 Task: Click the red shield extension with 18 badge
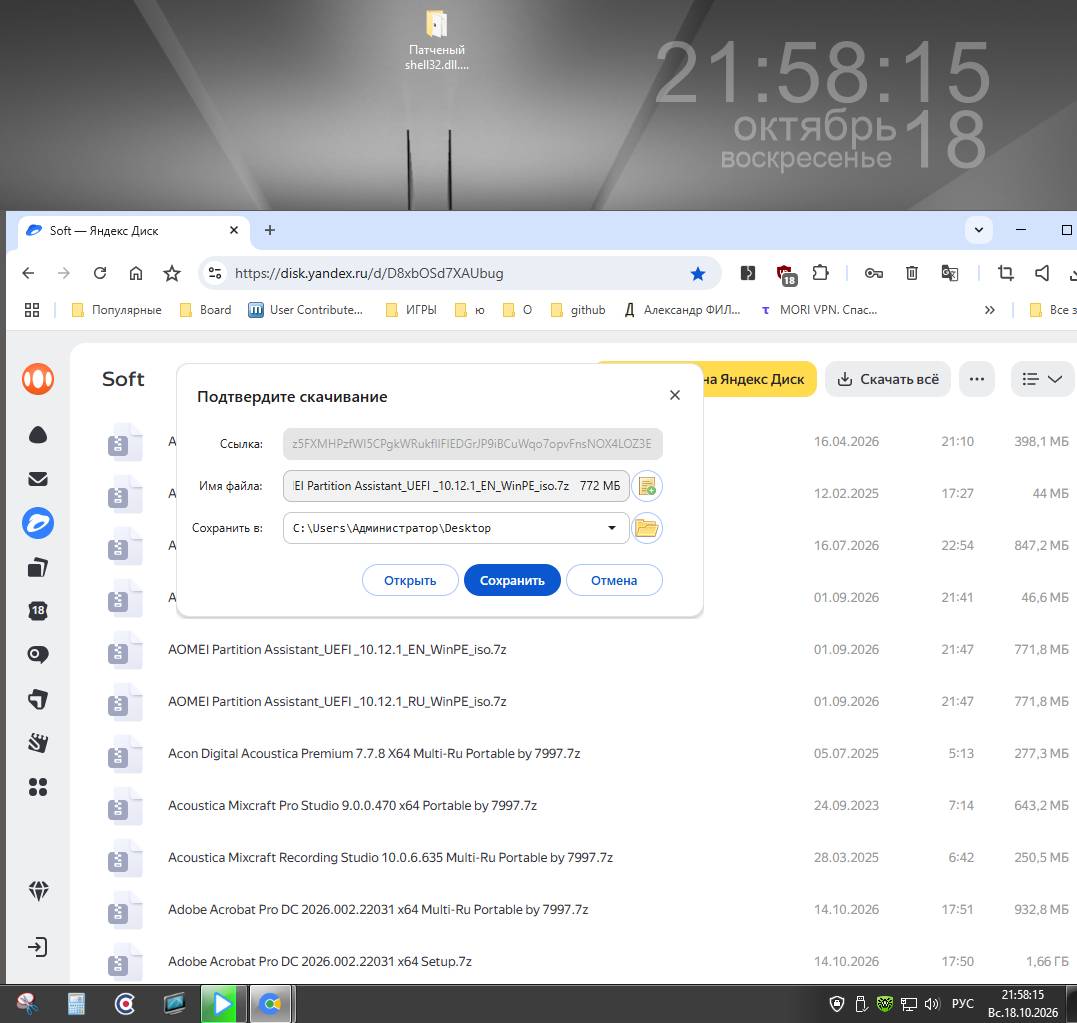point(786,274)
